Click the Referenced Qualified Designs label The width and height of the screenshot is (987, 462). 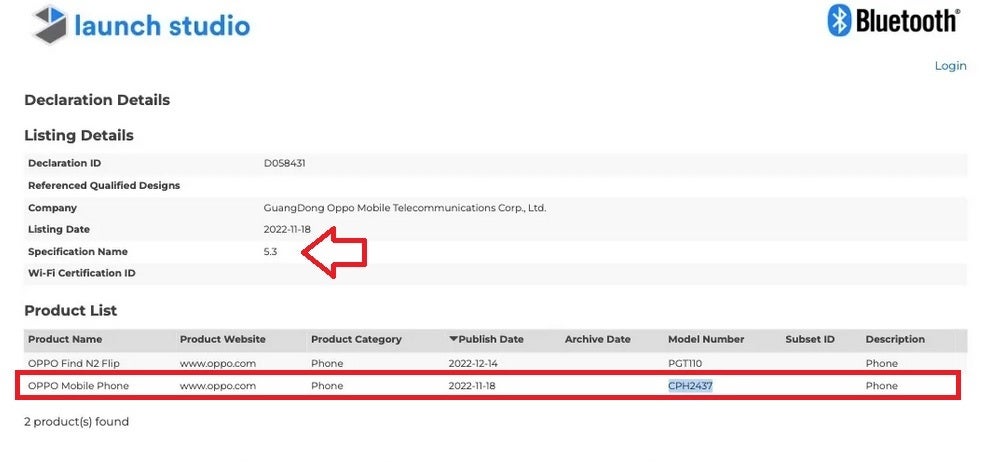click(104, 186)
